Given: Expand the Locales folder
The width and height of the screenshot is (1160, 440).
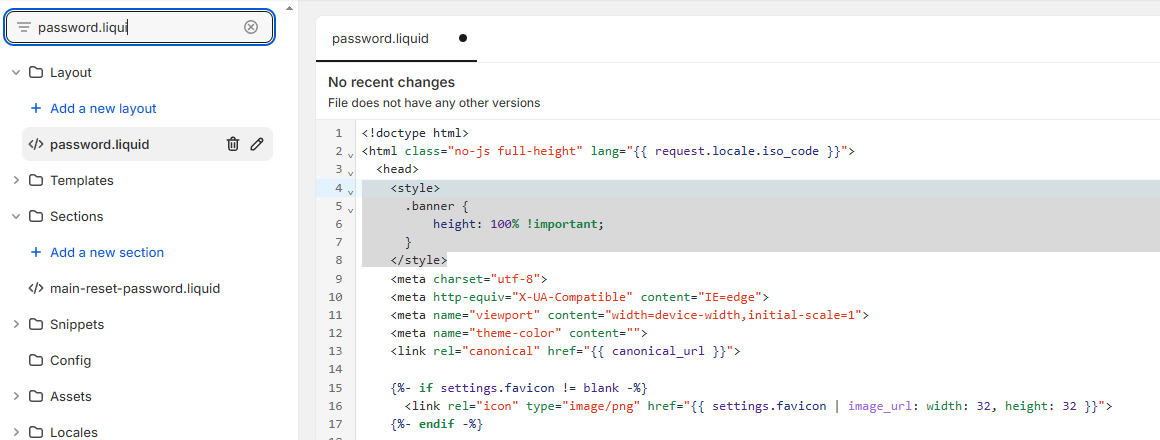Looking at the screenshot, I should [x=16, y=432].
